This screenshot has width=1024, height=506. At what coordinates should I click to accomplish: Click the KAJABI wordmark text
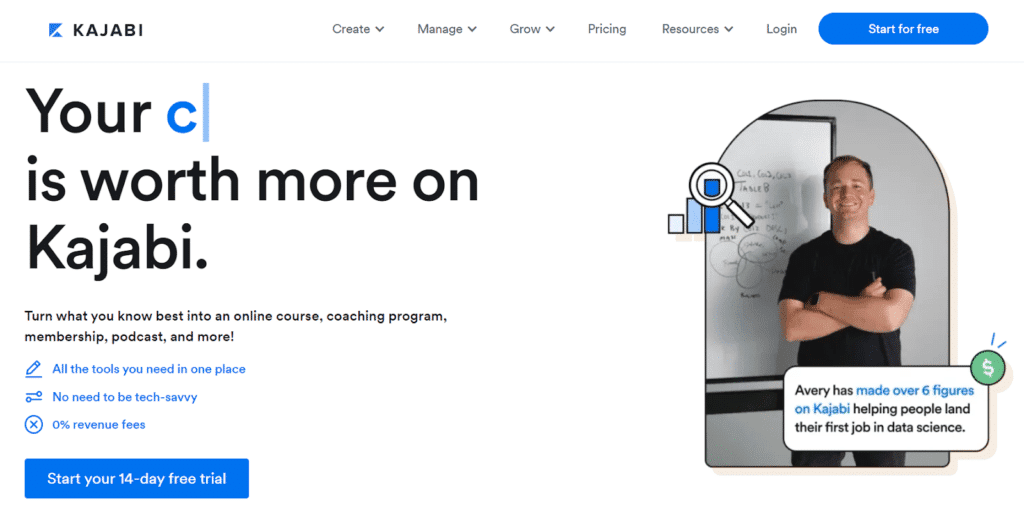tap(108, 30)
